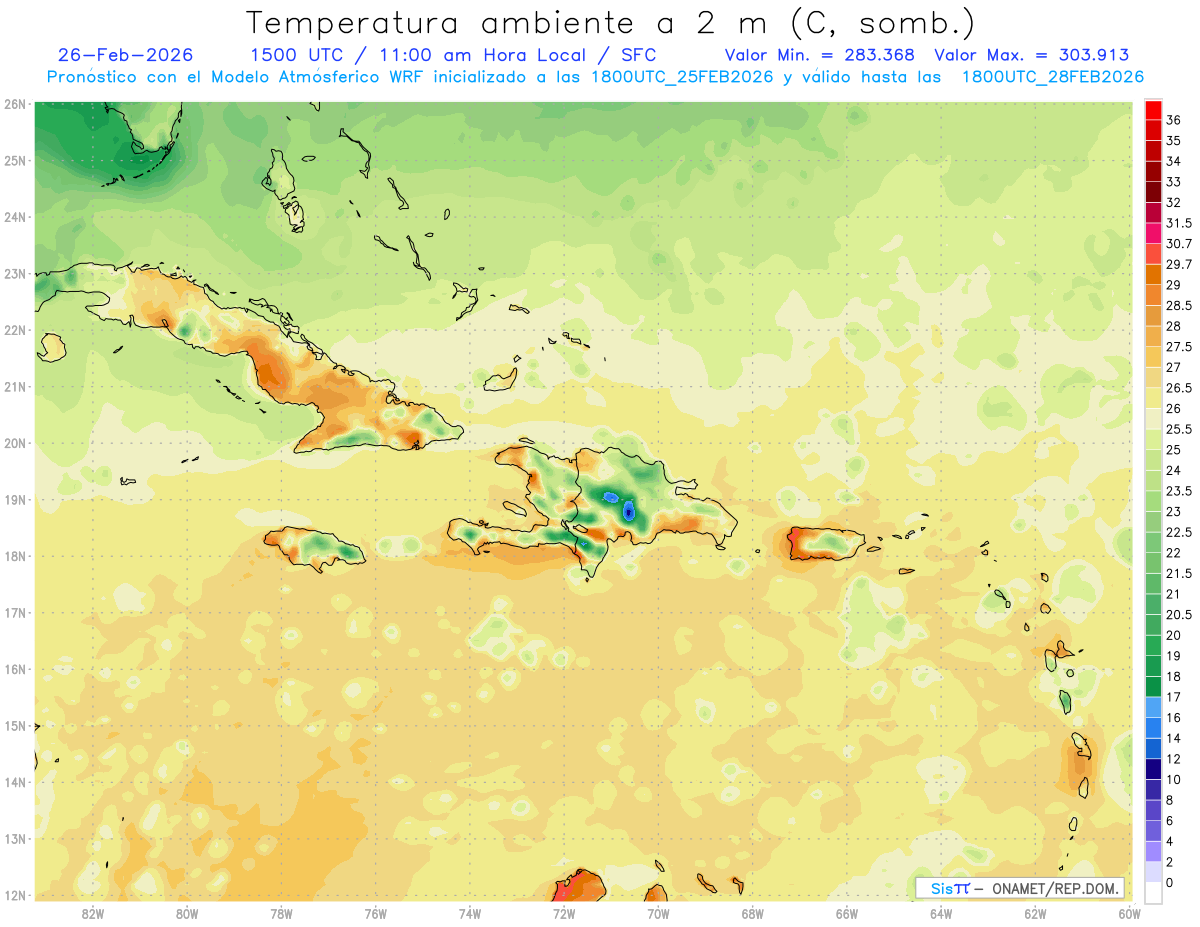1200x927 pixels.
Task: Click the red hot spot on western Puerto Rico
Action: coord(793,541)
